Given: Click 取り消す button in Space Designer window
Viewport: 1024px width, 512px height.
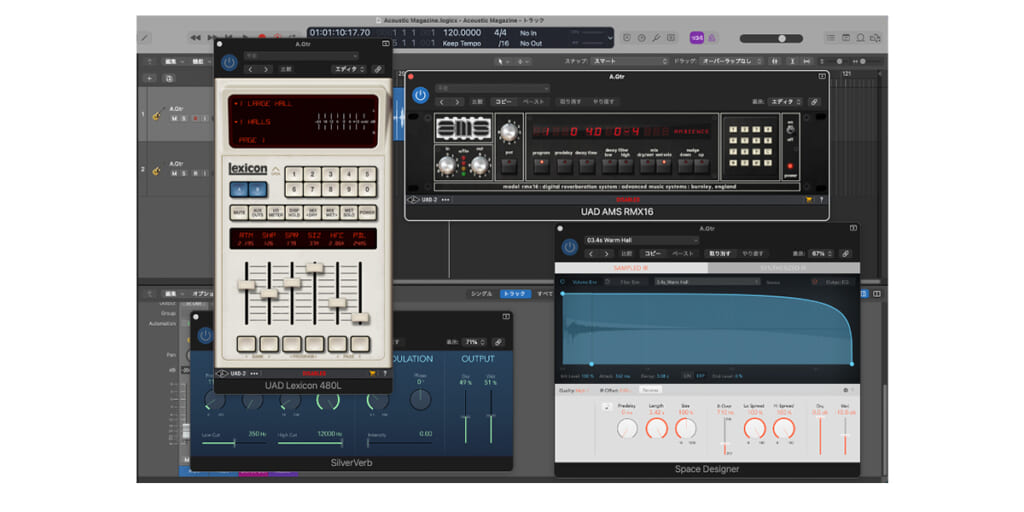Looking at the screenshot, I should pyautogui.click(x=719, y=253).
